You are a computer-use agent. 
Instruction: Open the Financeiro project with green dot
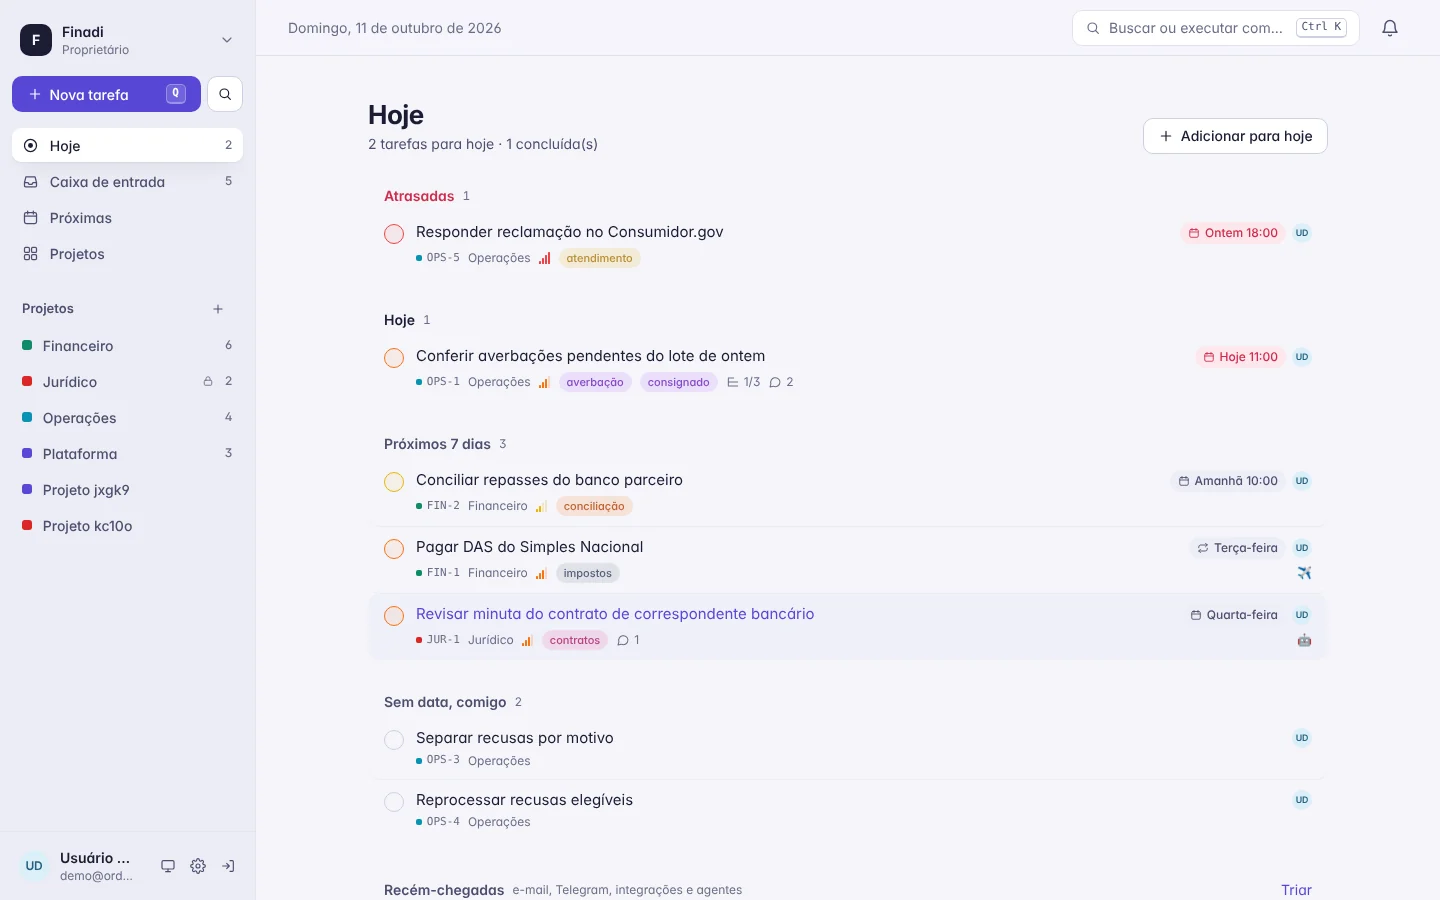pos(127,346)
